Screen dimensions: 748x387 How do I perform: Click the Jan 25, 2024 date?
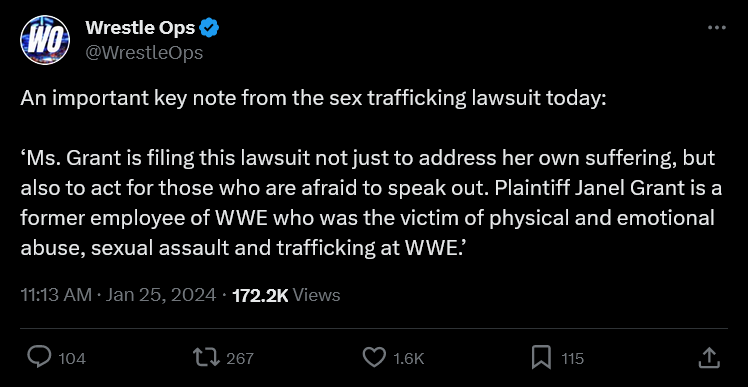point(161,295)
